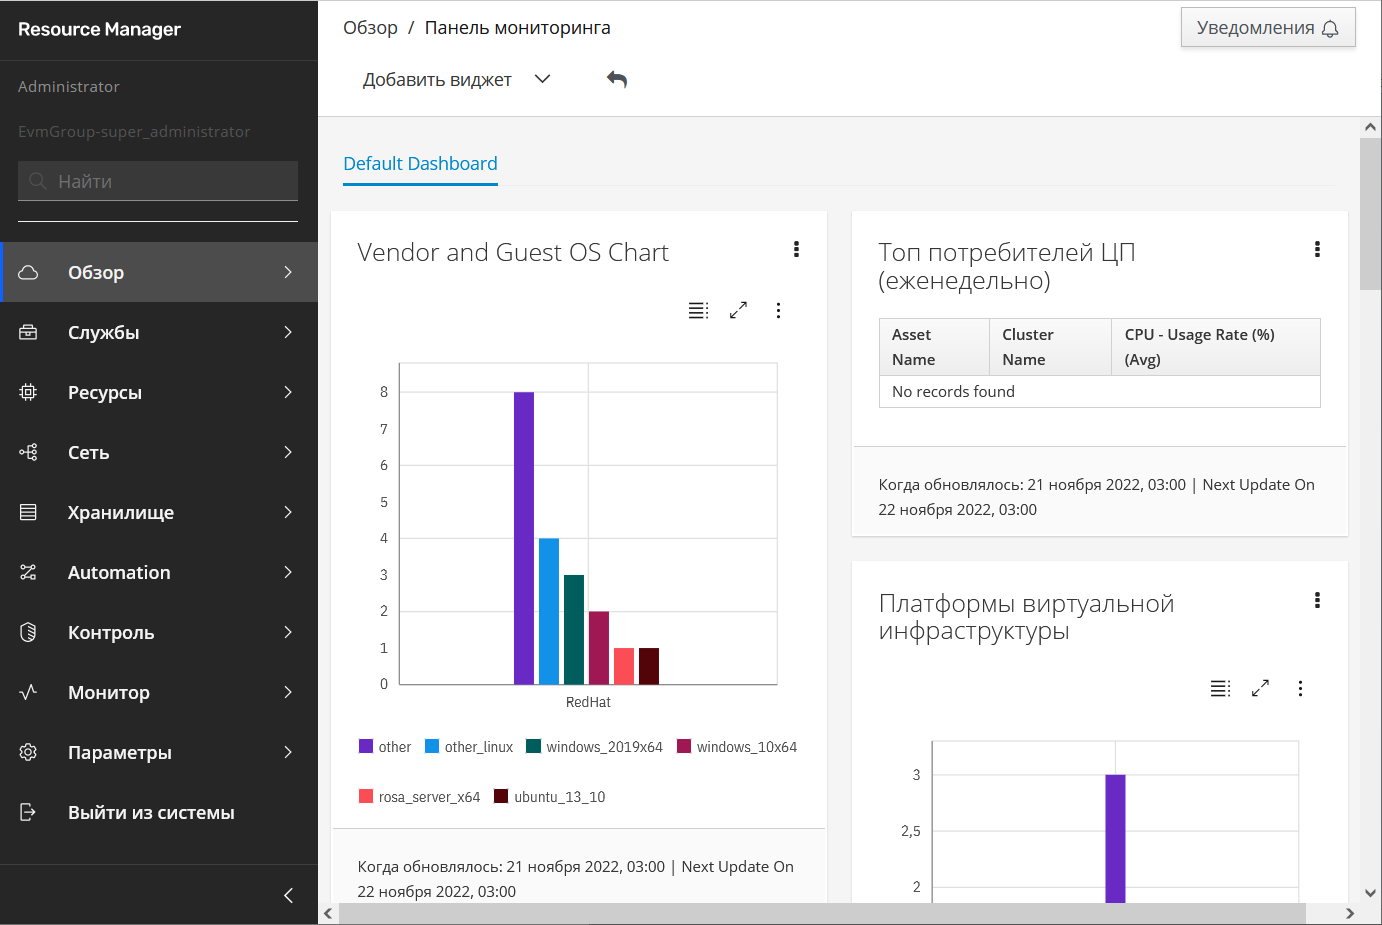The image size is (1382, 925).
Task: Open the Уведомления notifications button
Action: click(1267, 28)
